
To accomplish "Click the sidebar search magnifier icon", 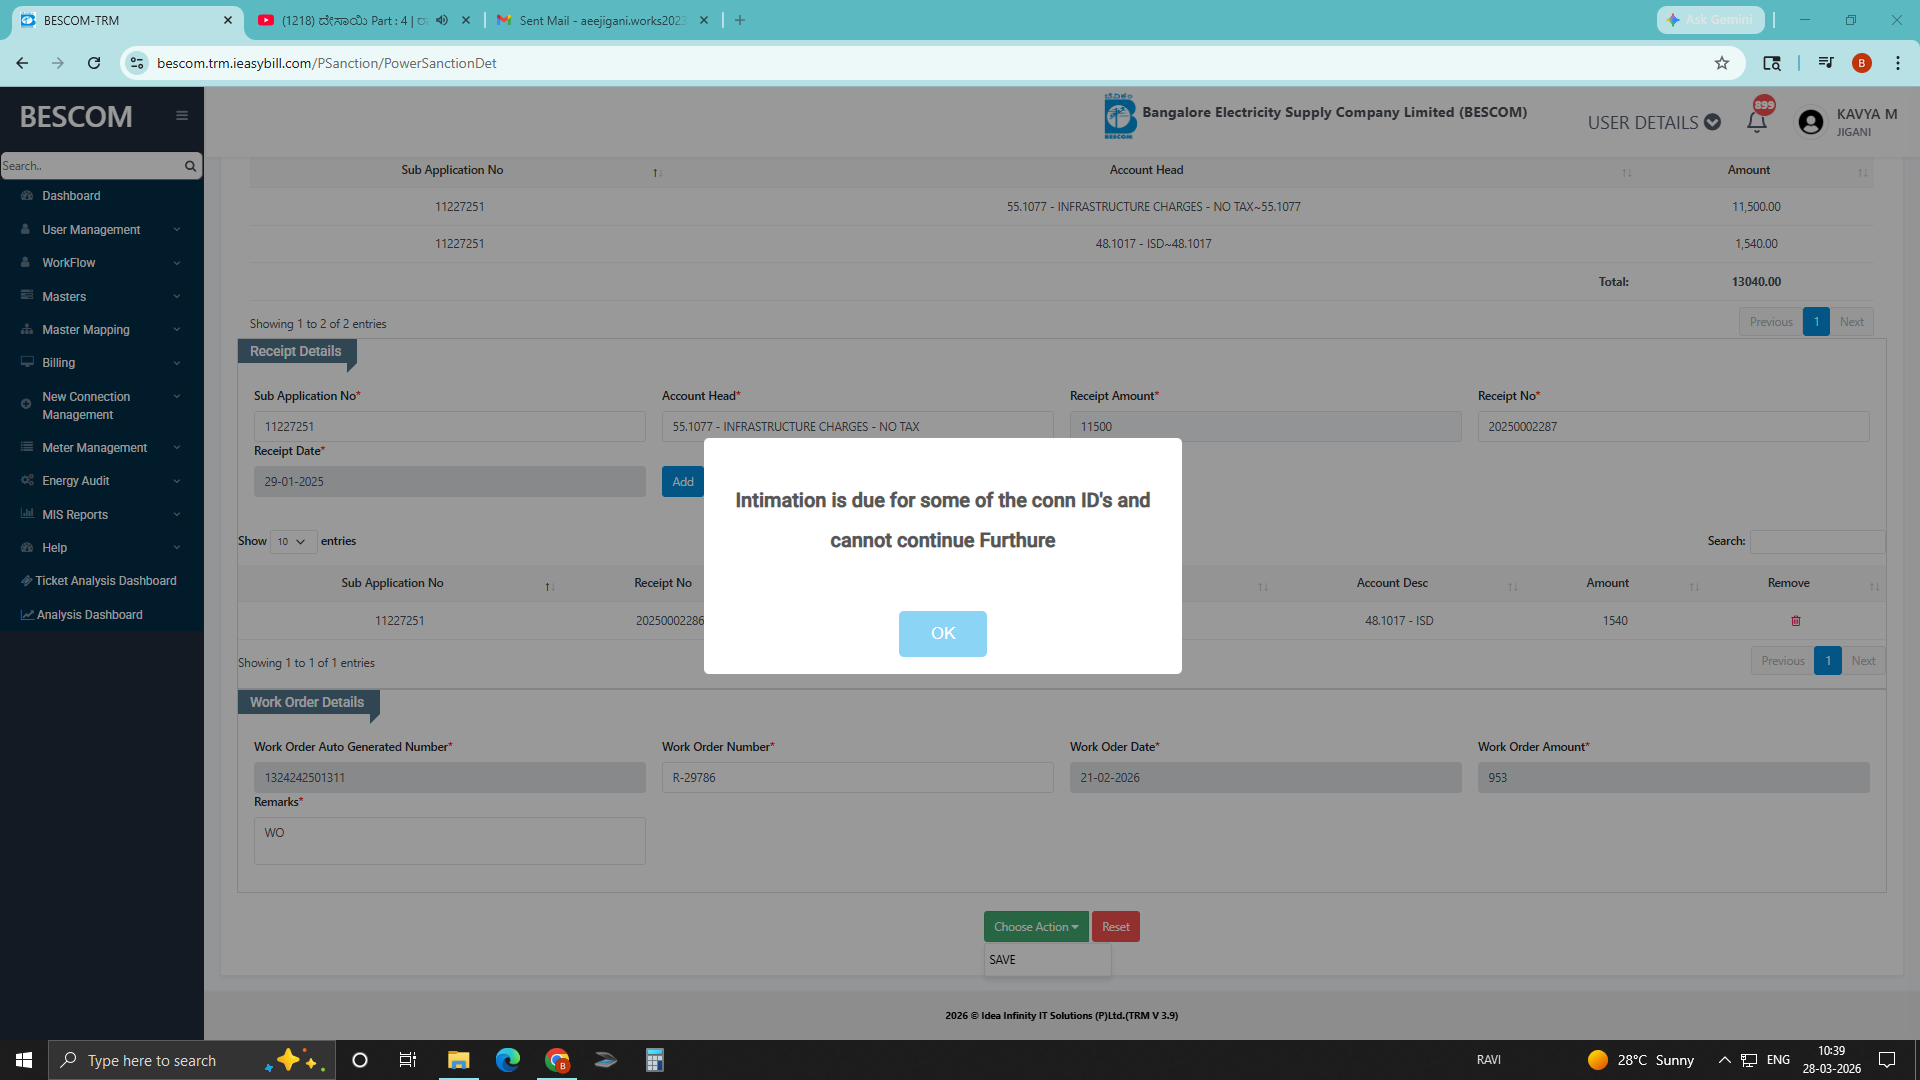I will (190, 166).
